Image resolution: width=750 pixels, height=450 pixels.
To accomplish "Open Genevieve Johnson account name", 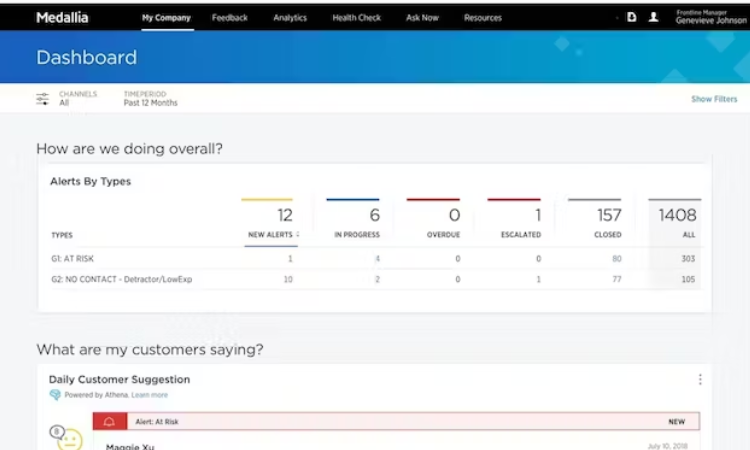I will point(711,20).
